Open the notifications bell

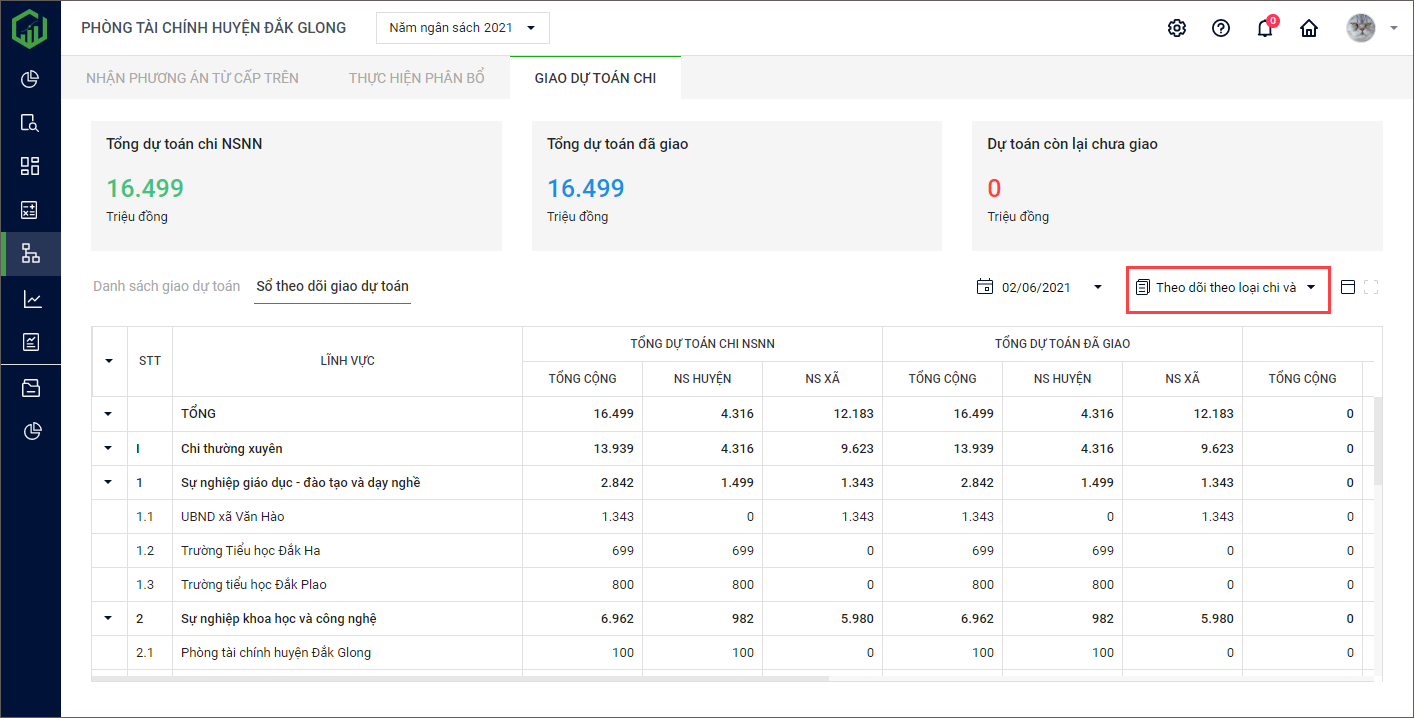(x=1264, y=28)
